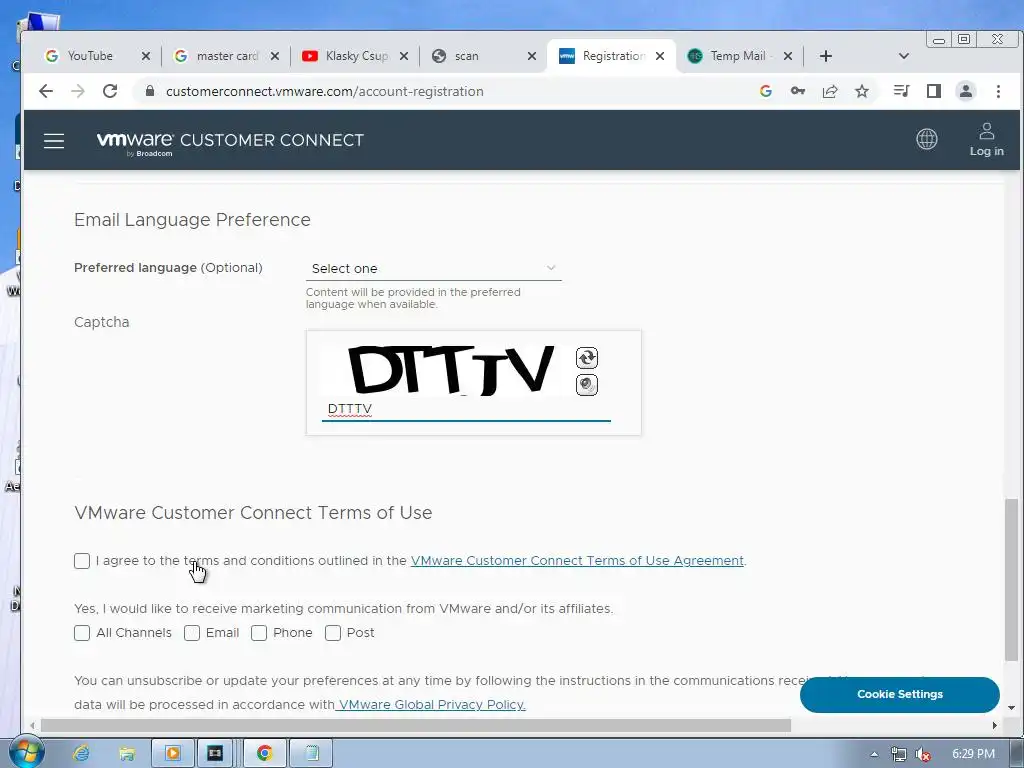Open the hamburger navigation menu

pyautogui.click(x=54, y=141)
